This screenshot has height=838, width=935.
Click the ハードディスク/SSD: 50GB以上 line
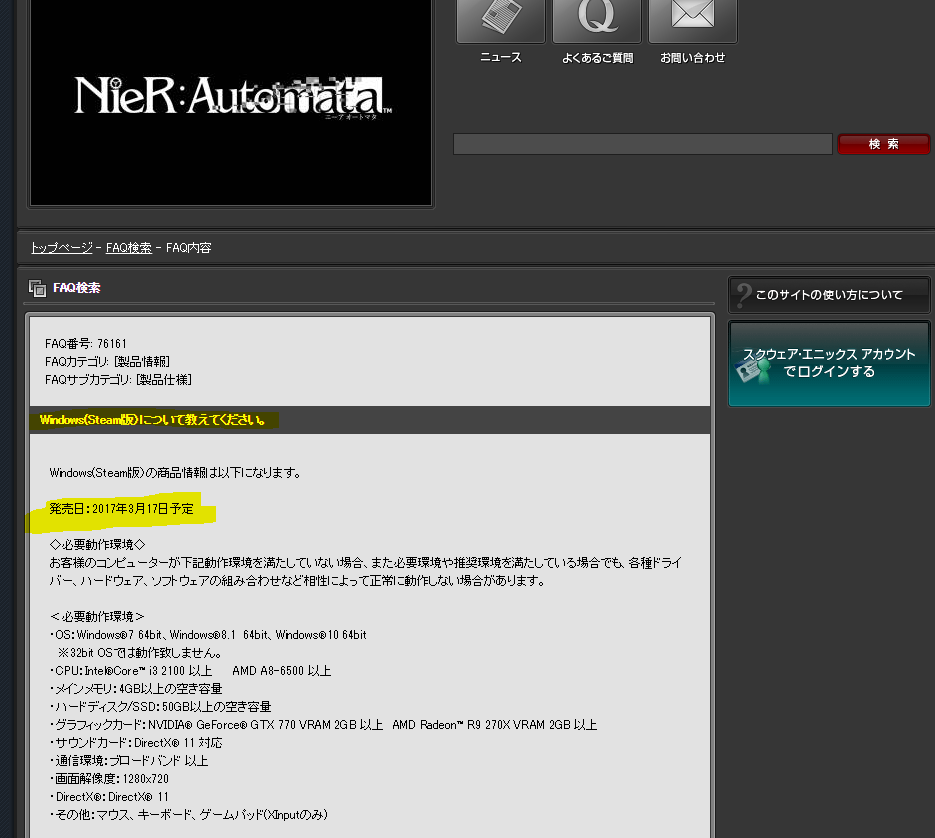click(x=160, y=707)
